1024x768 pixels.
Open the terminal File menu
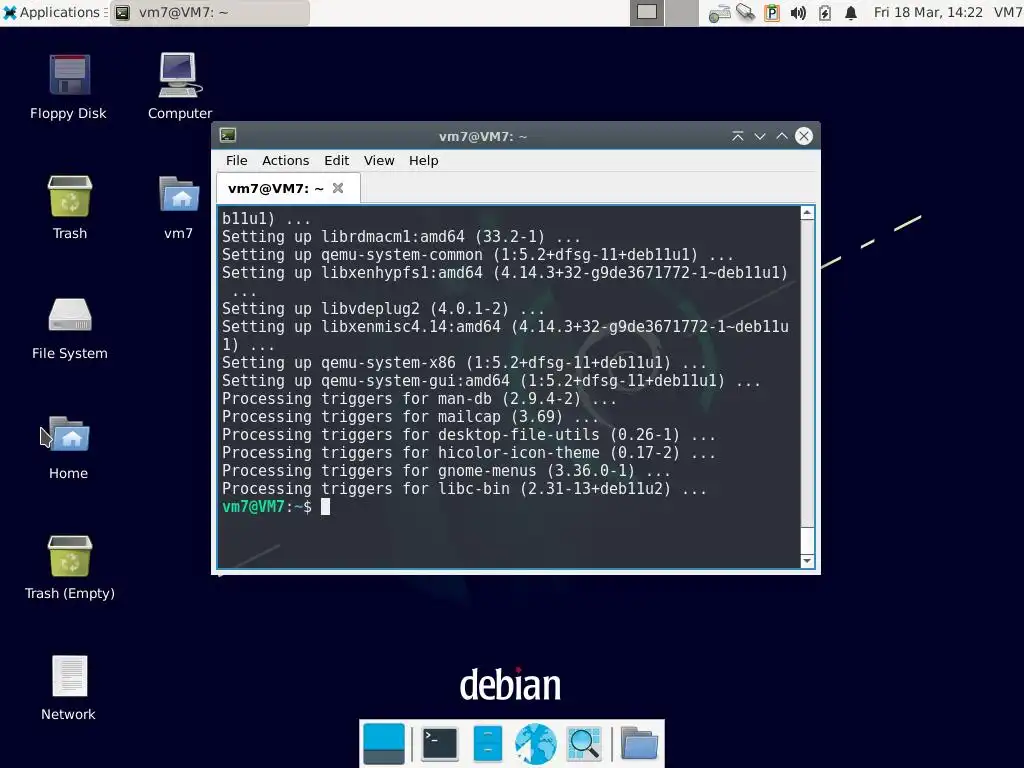236,161
